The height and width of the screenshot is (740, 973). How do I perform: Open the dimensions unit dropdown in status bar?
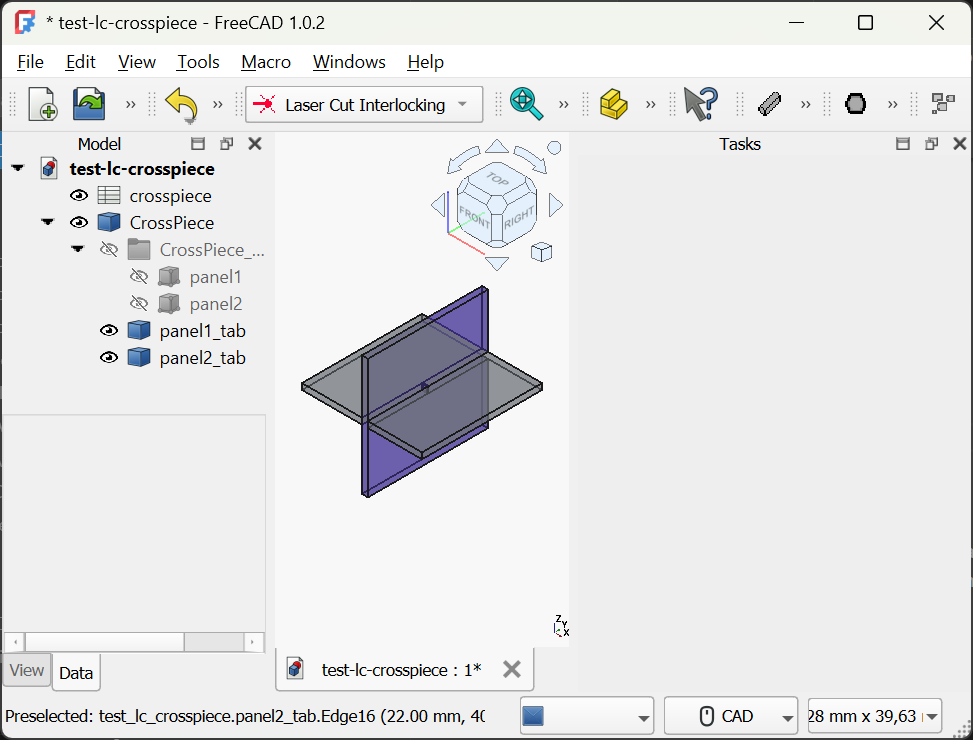point(874,716)
